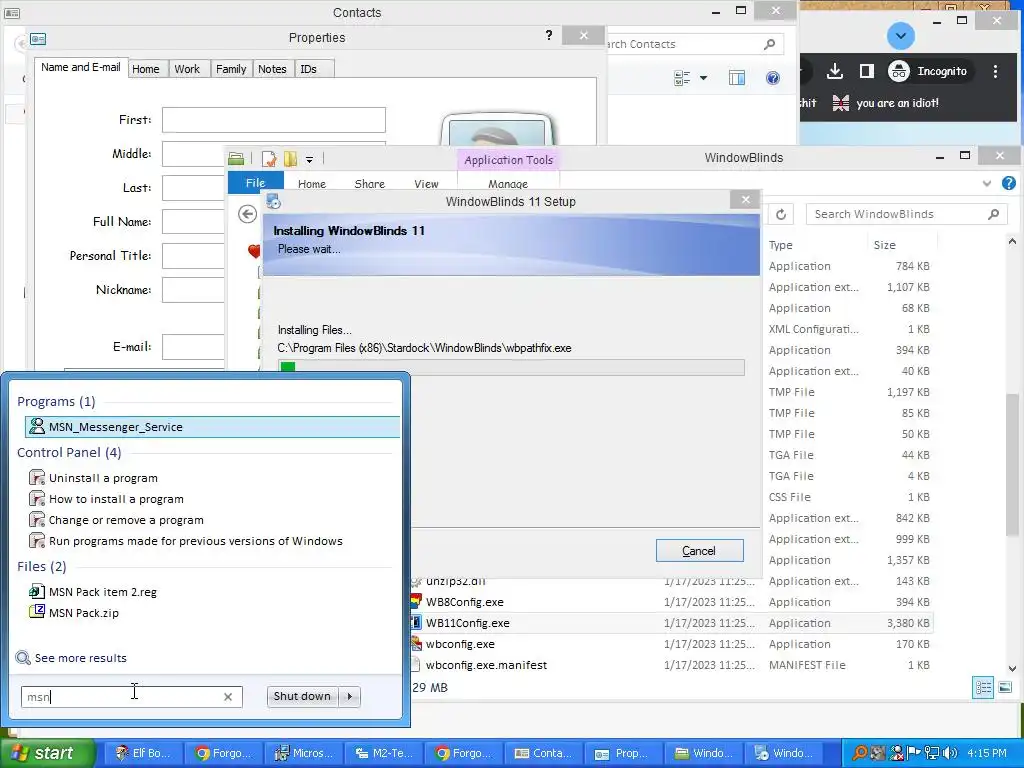
Task: Expand shut down options arrow
Action: pyautogui.click(x=349, y=696)
